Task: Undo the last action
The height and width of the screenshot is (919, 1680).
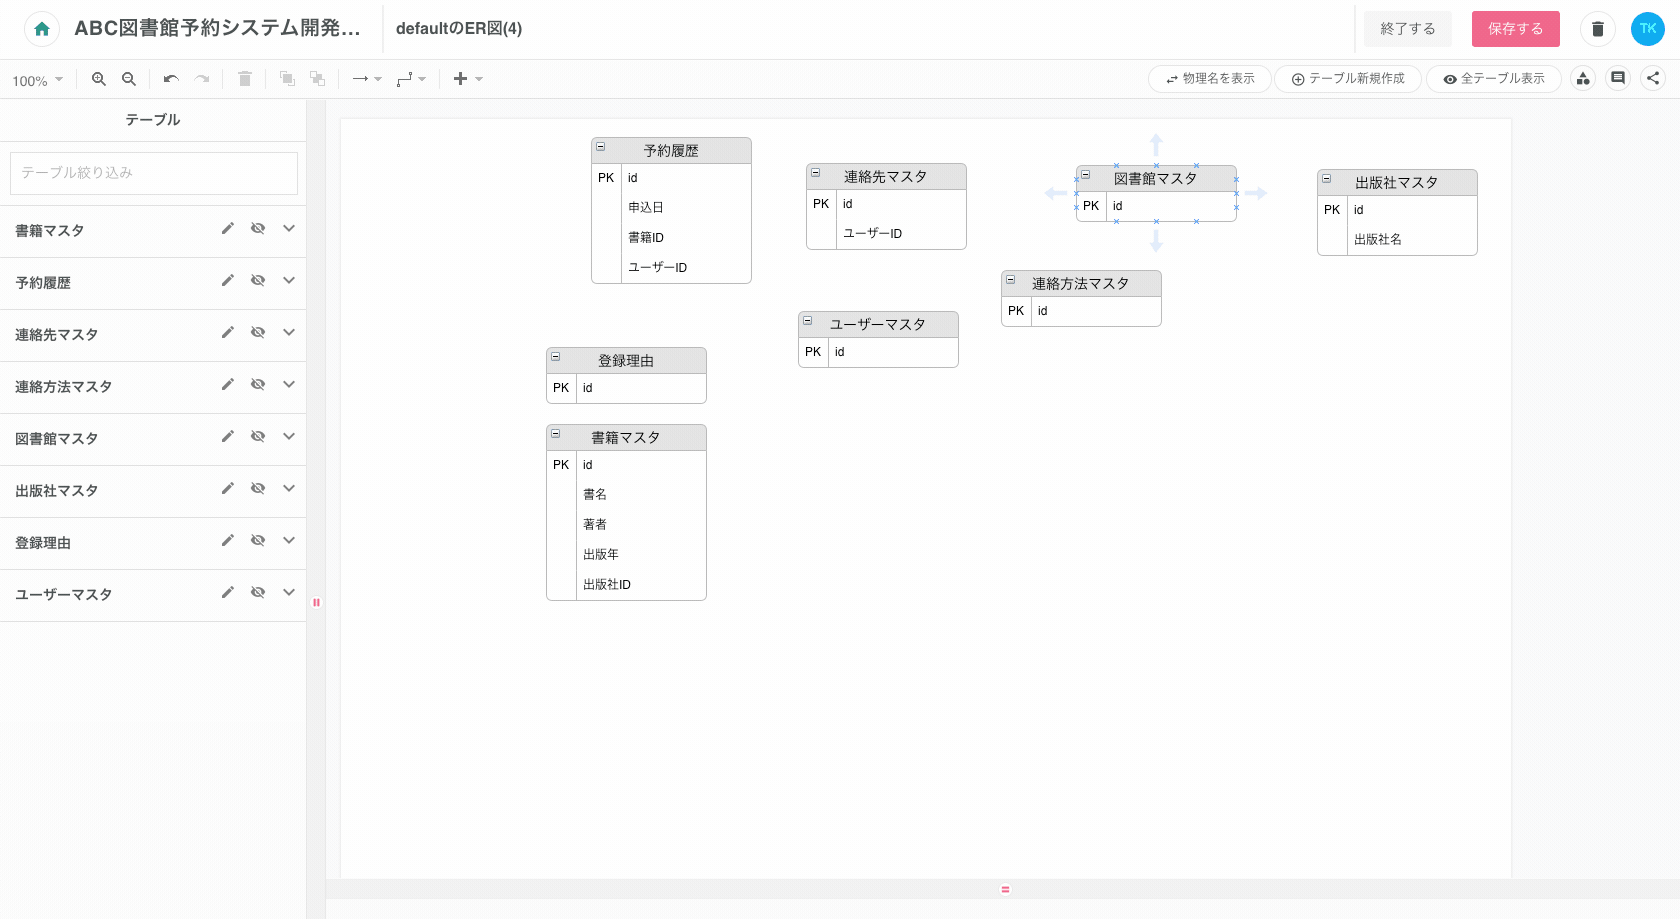Action: (171, 79)
